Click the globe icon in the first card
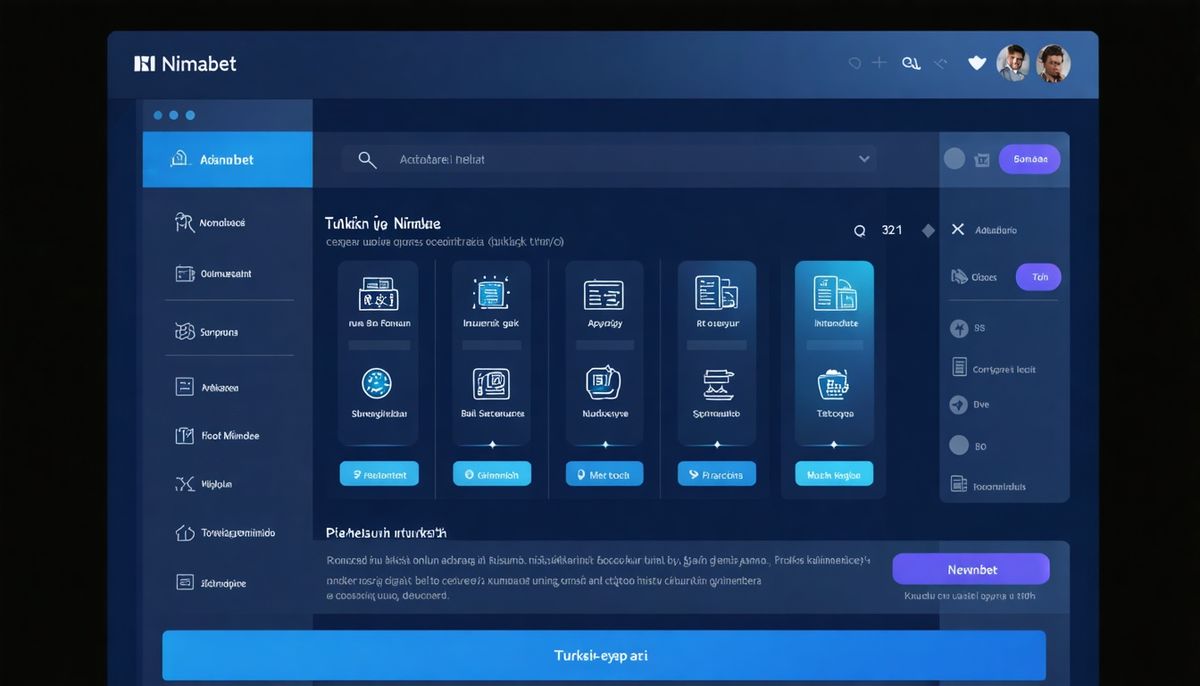 pos(377,382)
